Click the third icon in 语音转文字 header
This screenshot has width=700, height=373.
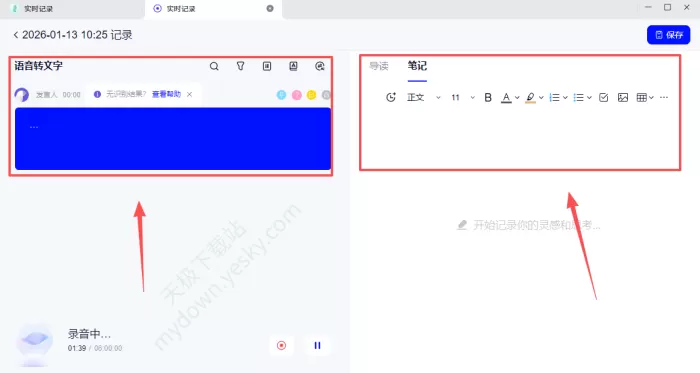(x=267, y=66)
